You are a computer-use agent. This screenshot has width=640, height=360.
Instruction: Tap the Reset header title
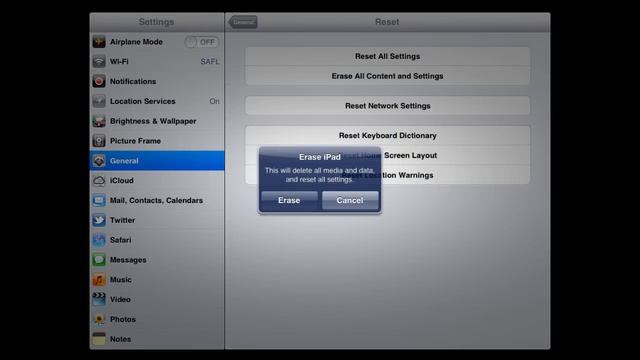387,22
